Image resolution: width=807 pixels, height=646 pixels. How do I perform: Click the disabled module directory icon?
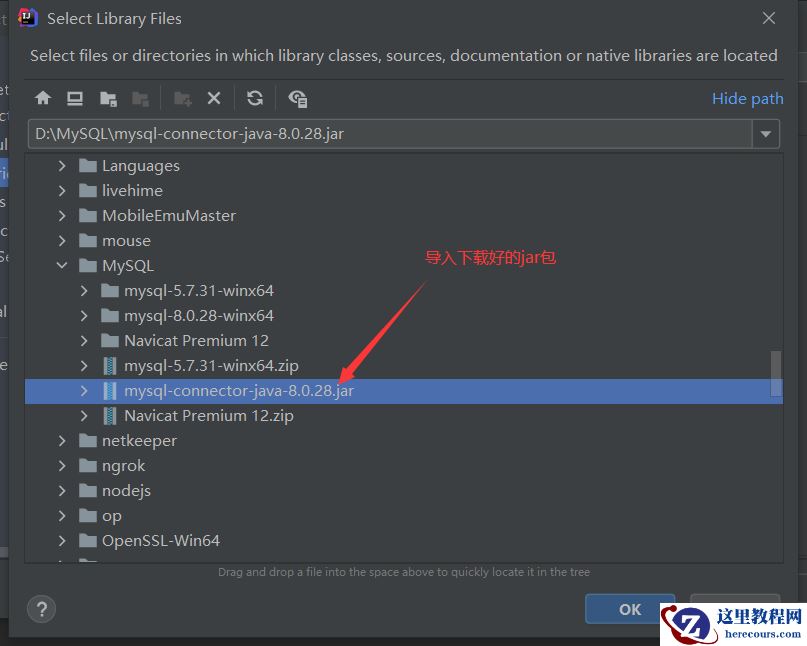coord(141,98)
